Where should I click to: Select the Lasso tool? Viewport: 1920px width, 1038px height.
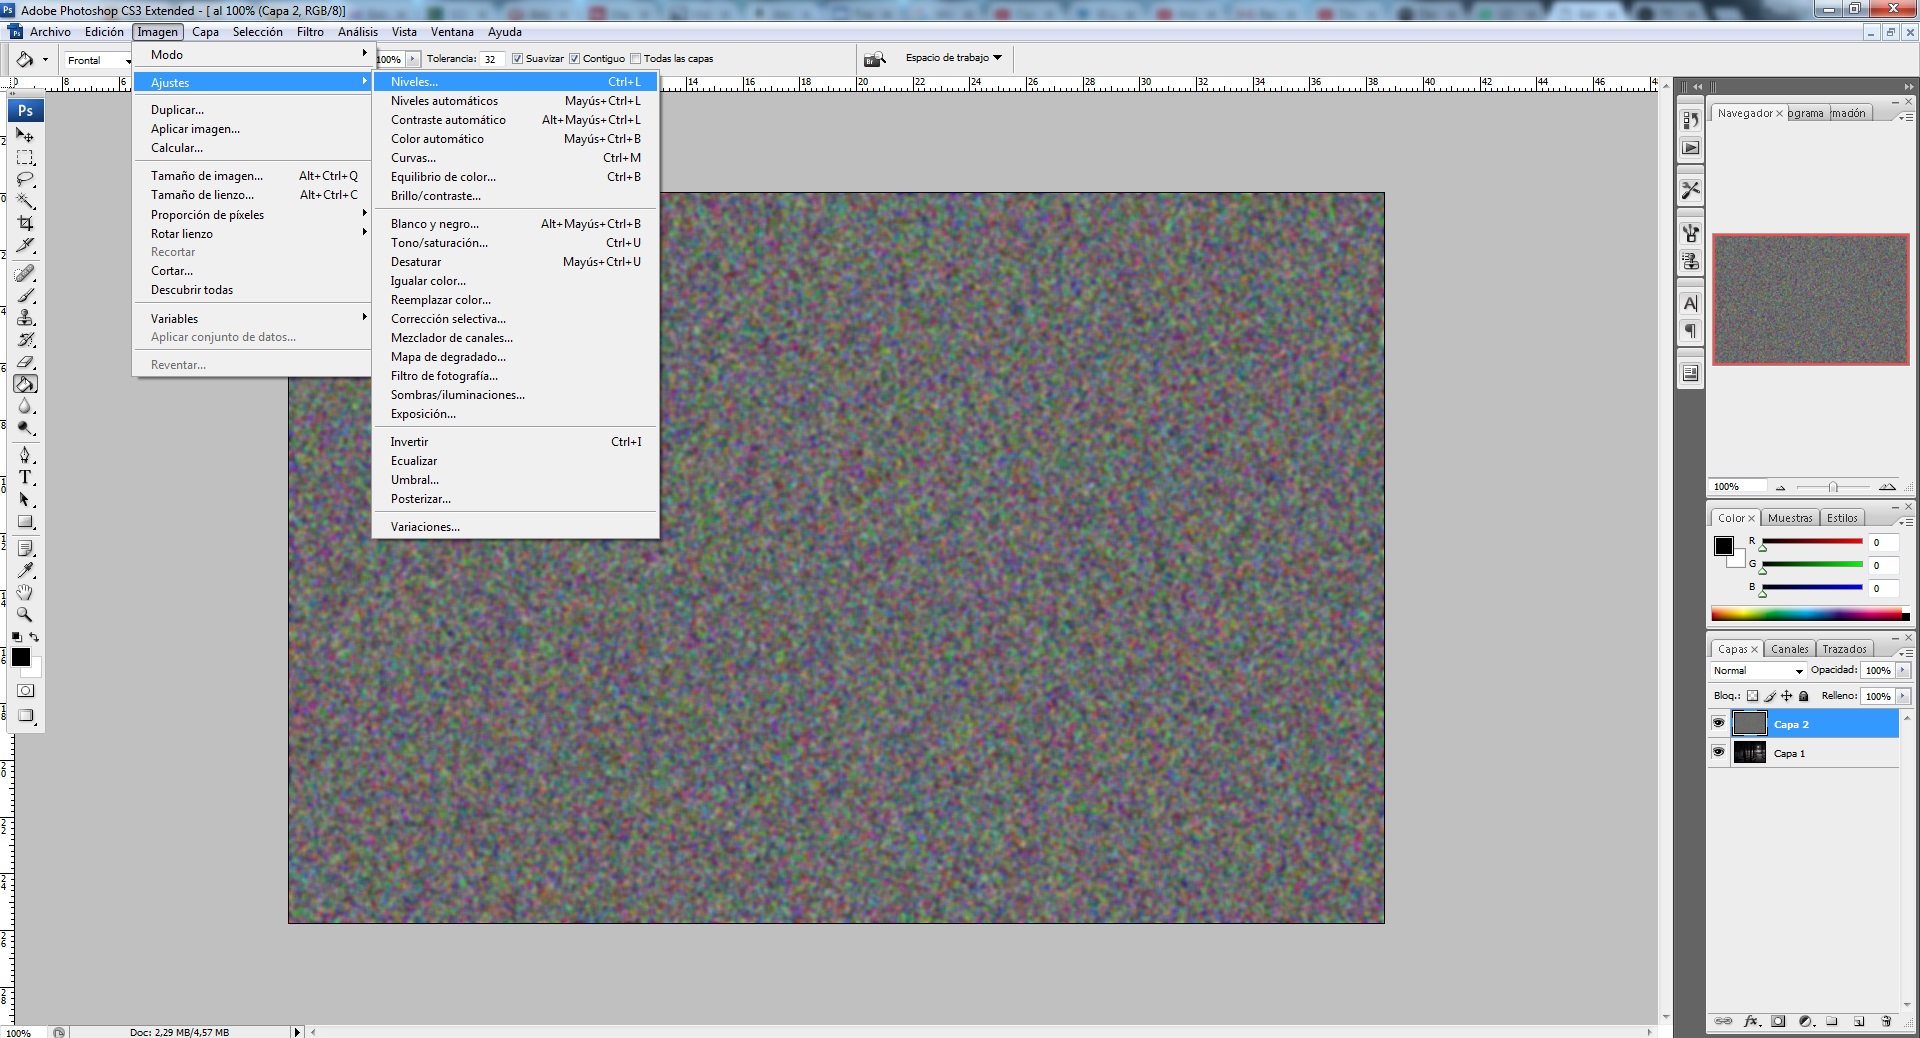(26, 180)
